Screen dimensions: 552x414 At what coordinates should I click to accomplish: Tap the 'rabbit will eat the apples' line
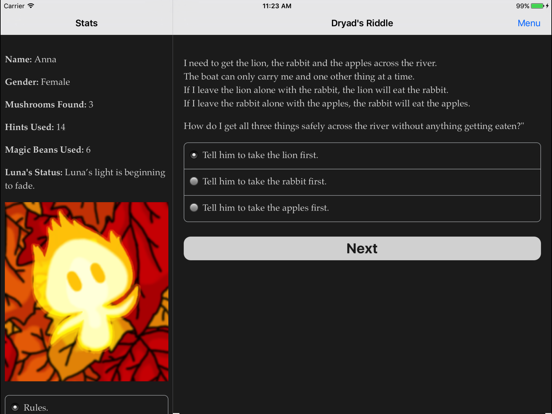327,104
